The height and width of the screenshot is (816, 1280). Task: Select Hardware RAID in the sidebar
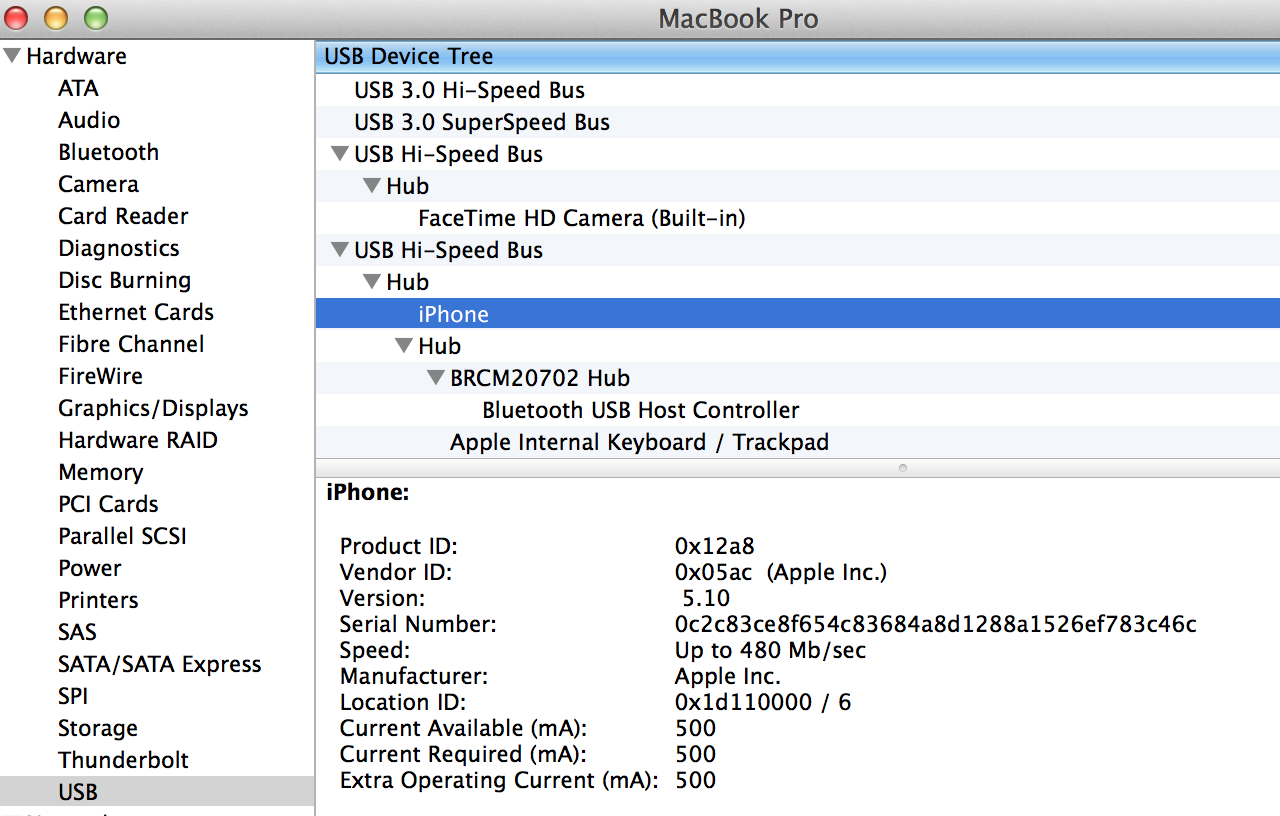click(138, 440)
